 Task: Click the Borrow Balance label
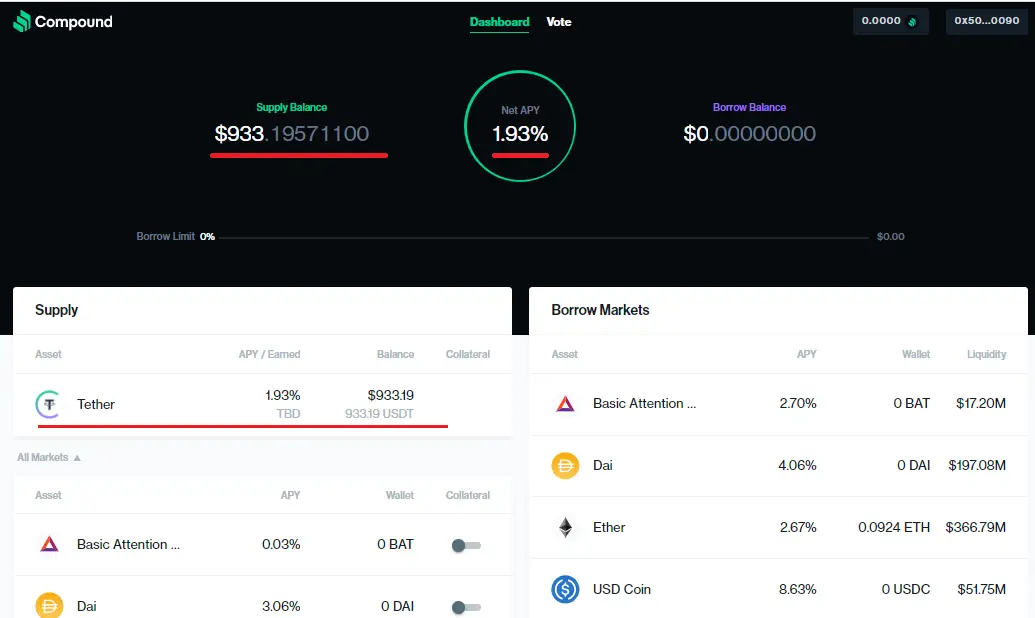click(x=749, y=107)
